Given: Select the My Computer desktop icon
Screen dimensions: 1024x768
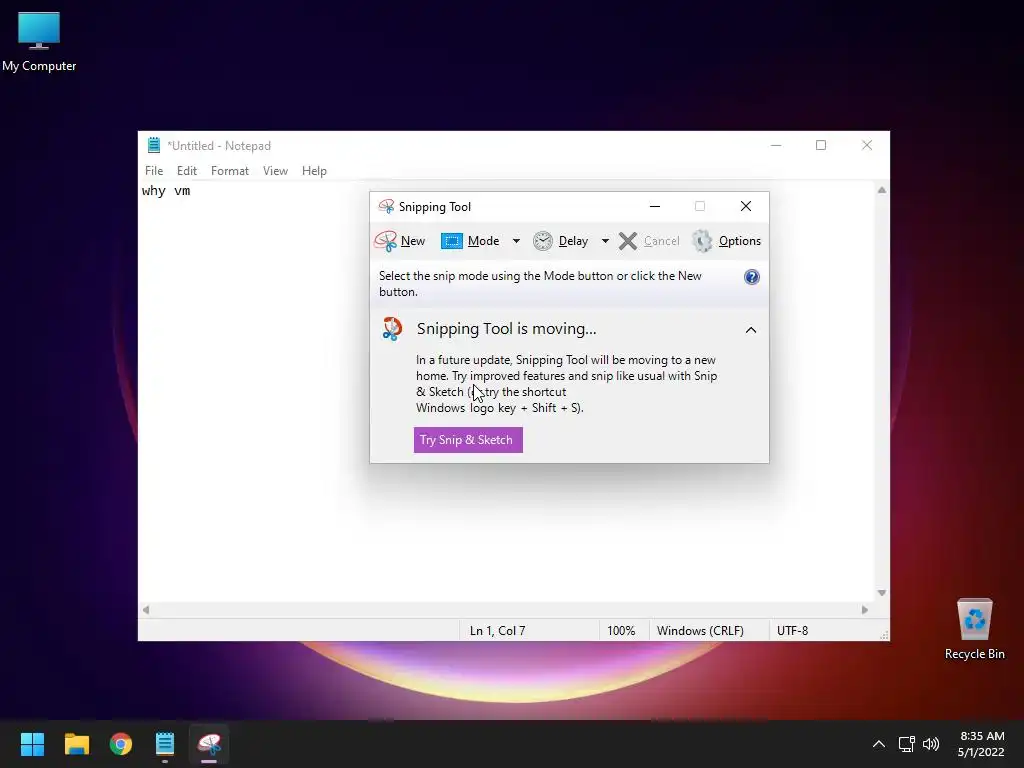Looking at the screenshot, I should pyautogui.click(x=39, y=42).
